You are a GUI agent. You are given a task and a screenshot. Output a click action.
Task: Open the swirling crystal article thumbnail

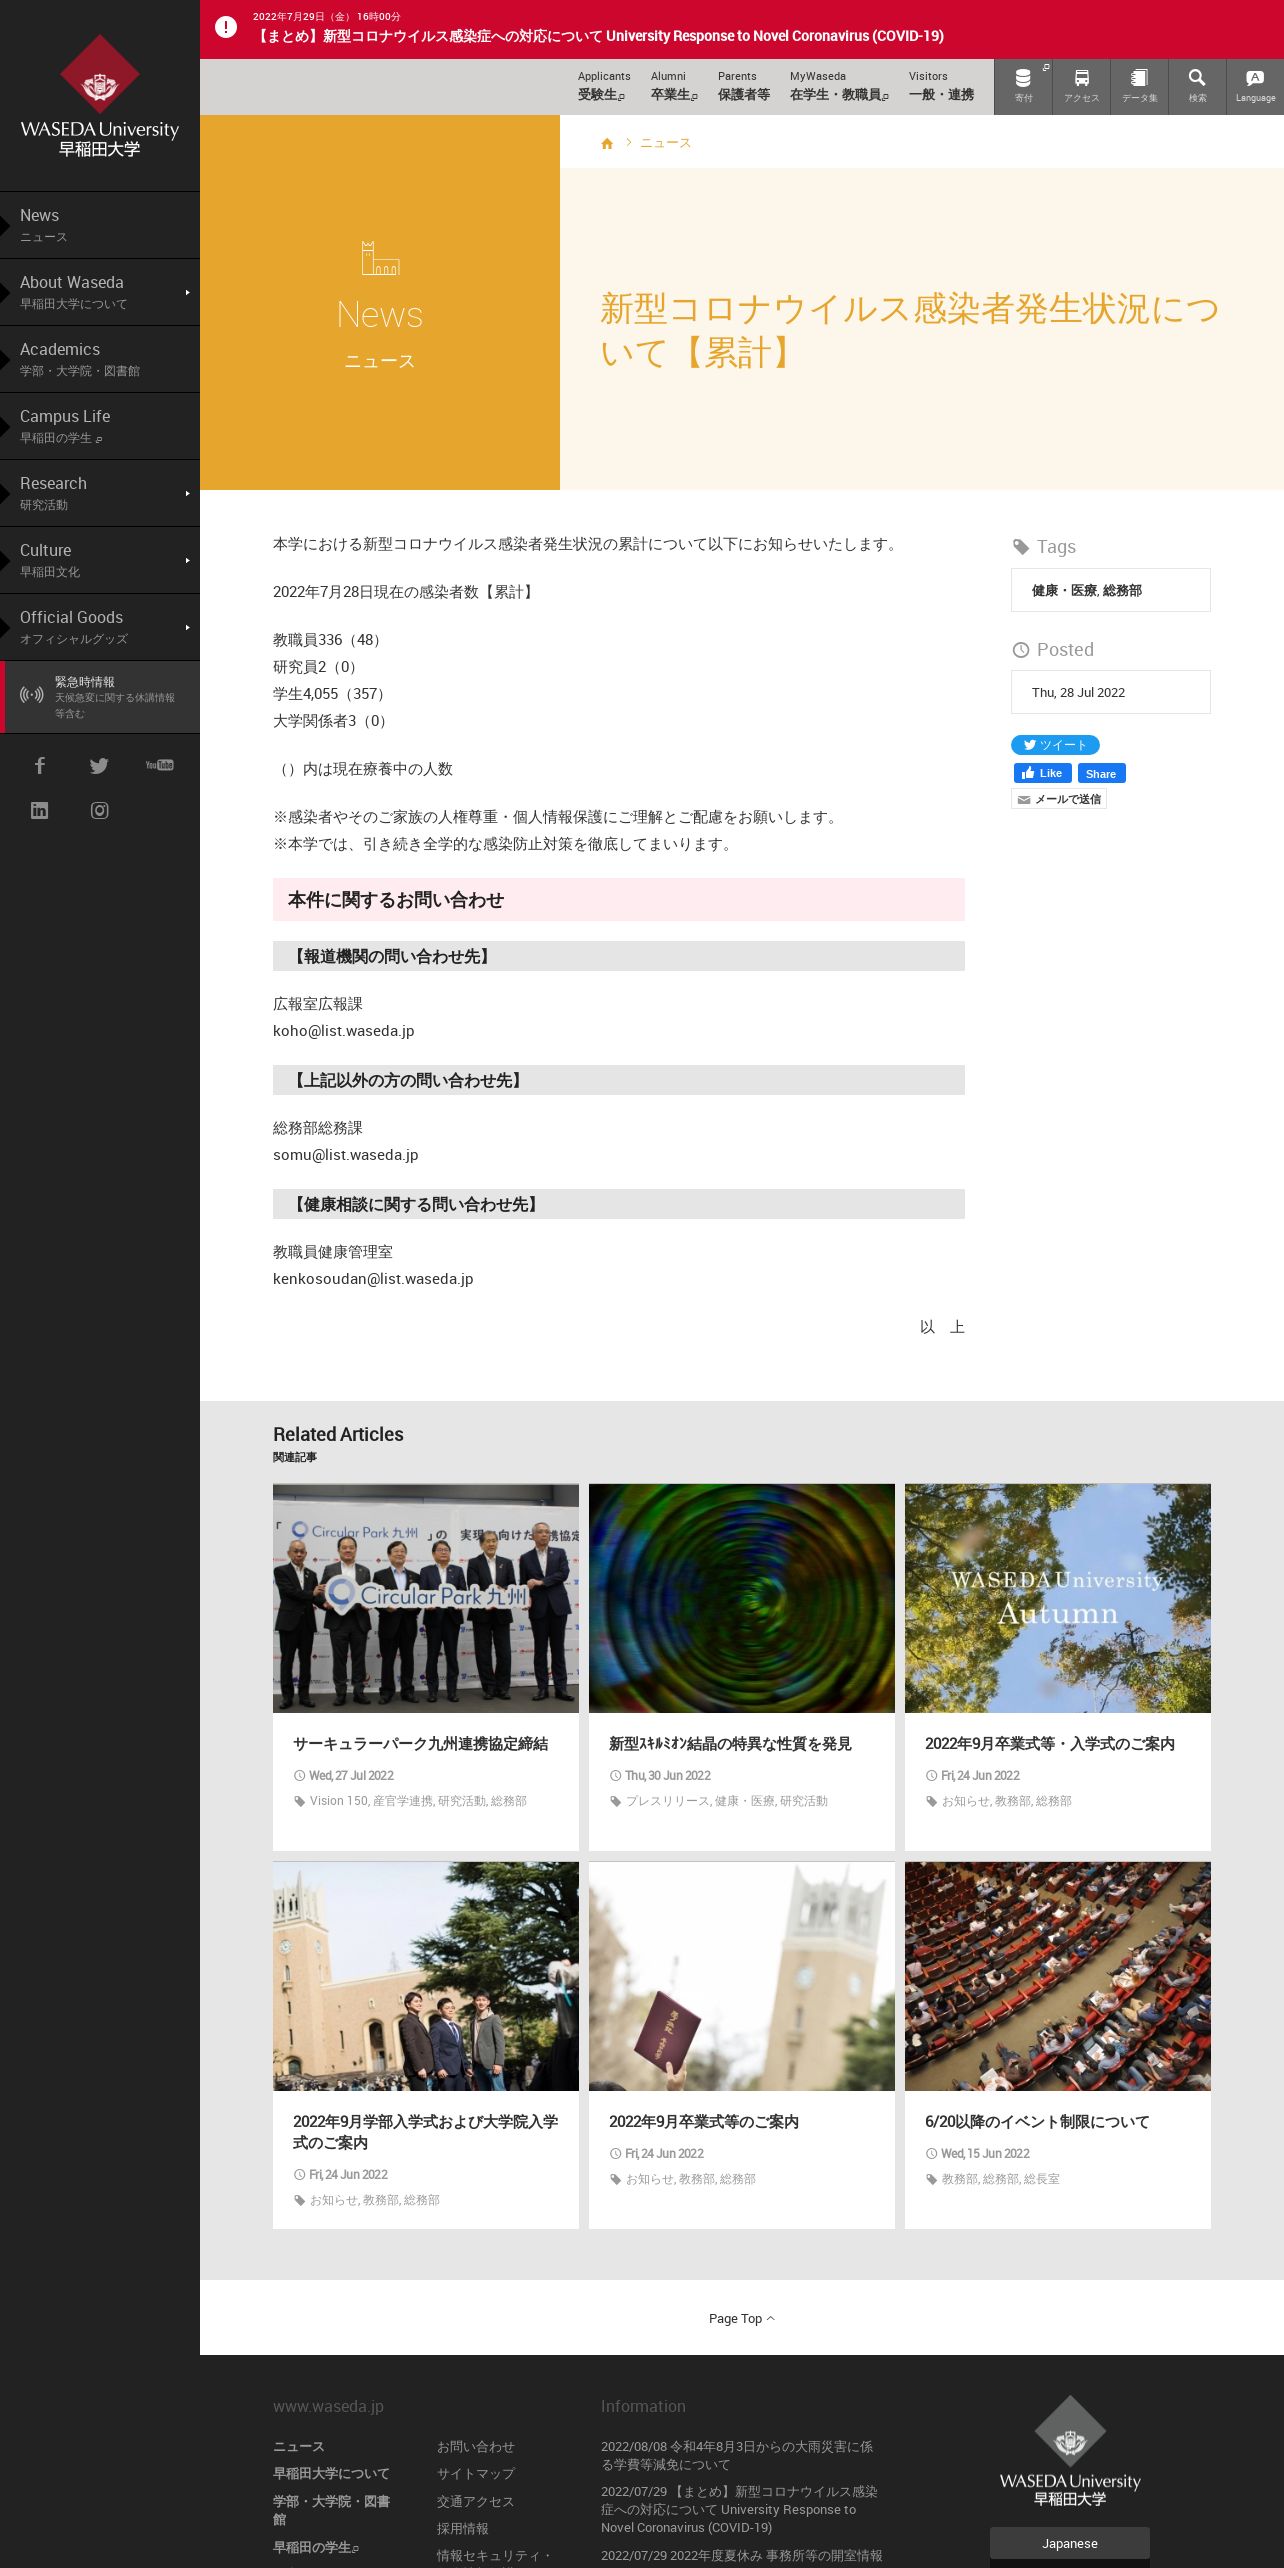pos(742,1598)
